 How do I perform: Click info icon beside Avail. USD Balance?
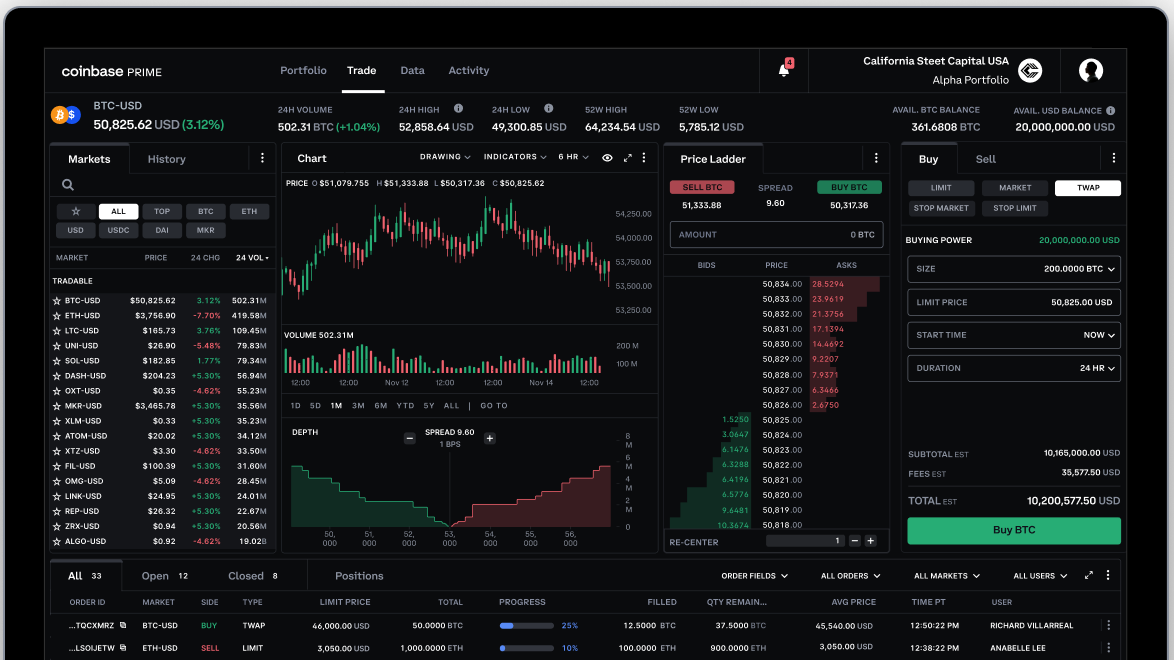(1110, 110)
